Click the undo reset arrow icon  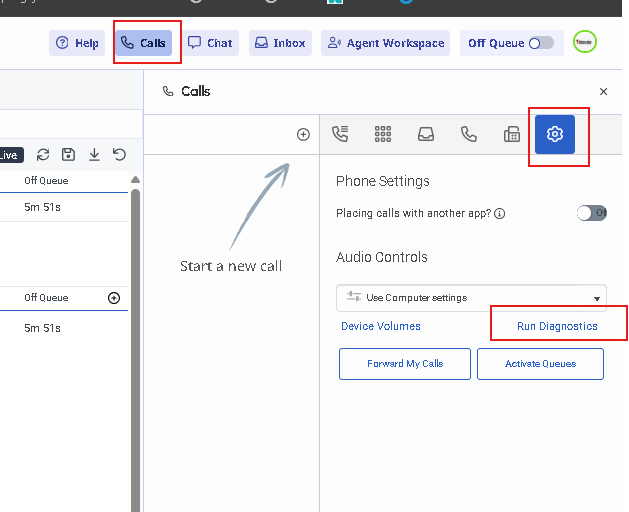pos(119,154)
